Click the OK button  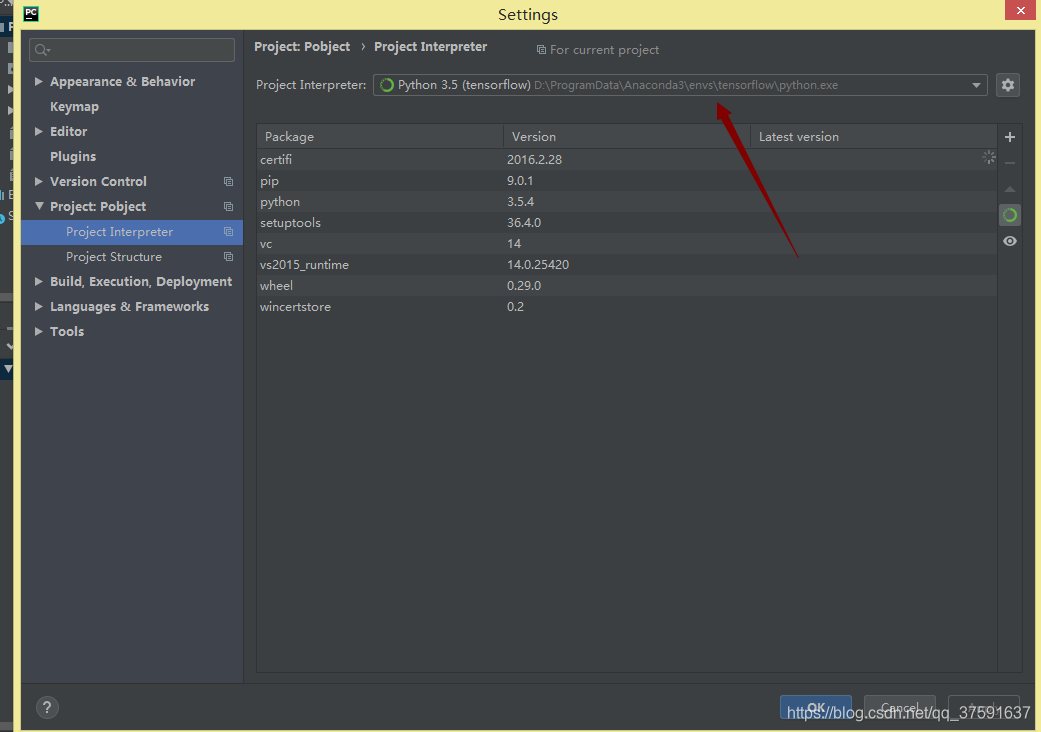pyautogui.click(x=816, y=707)
